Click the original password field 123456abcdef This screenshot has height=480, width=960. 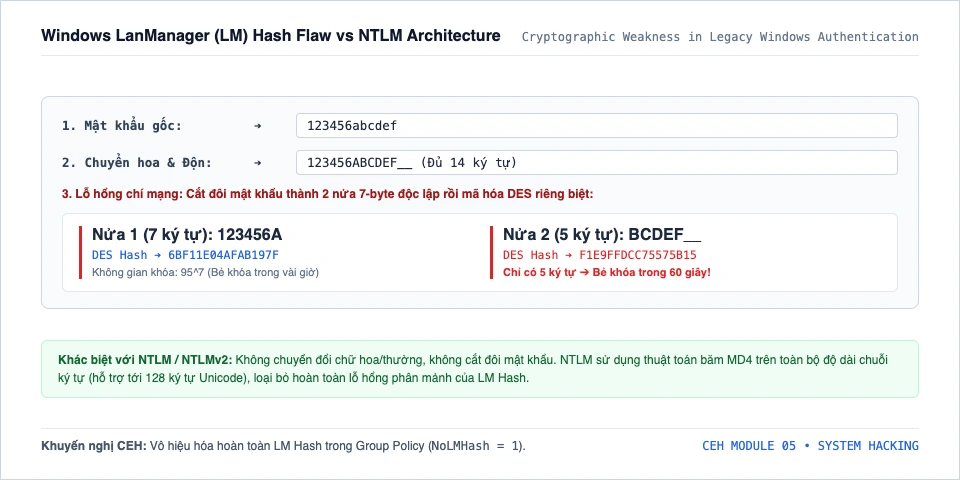tap(596, 126)
